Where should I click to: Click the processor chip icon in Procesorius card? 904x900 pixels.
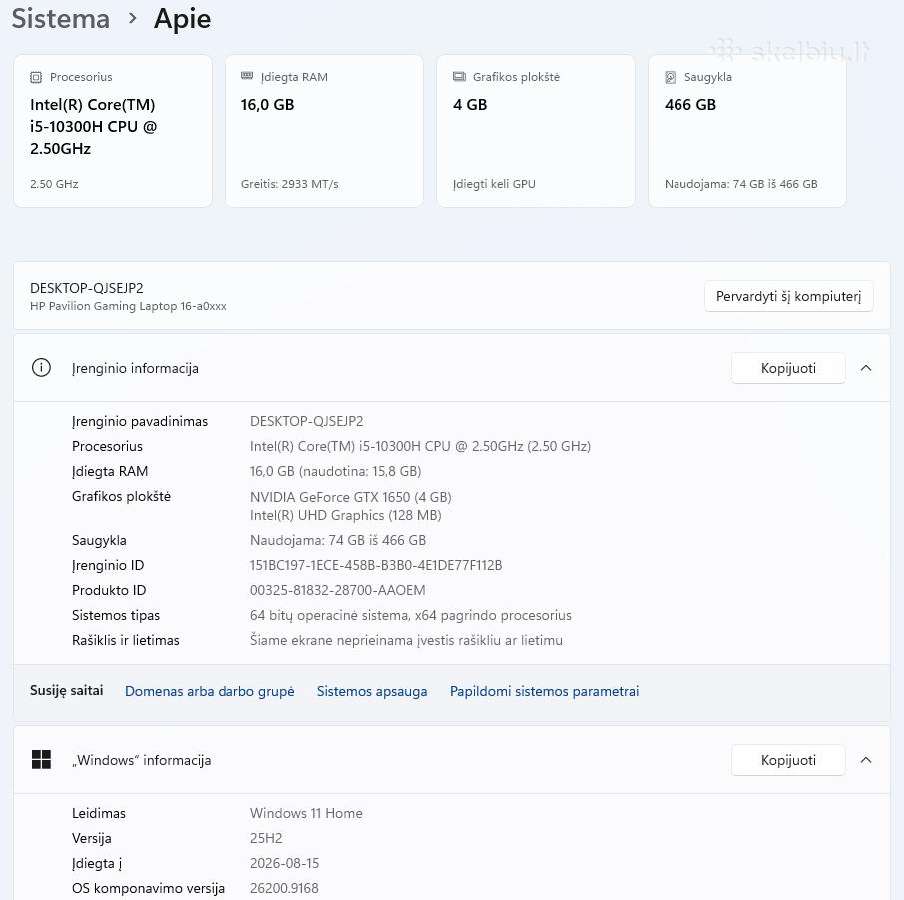coord(36,77)
